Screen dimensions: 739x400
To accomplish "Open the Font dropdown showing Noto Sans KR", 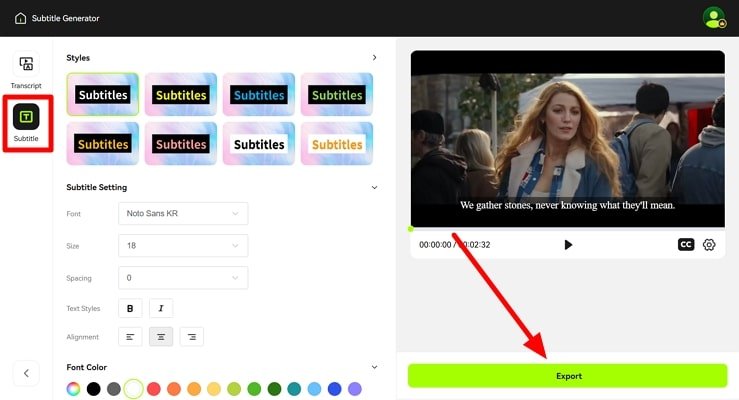I will coord(182,214).
